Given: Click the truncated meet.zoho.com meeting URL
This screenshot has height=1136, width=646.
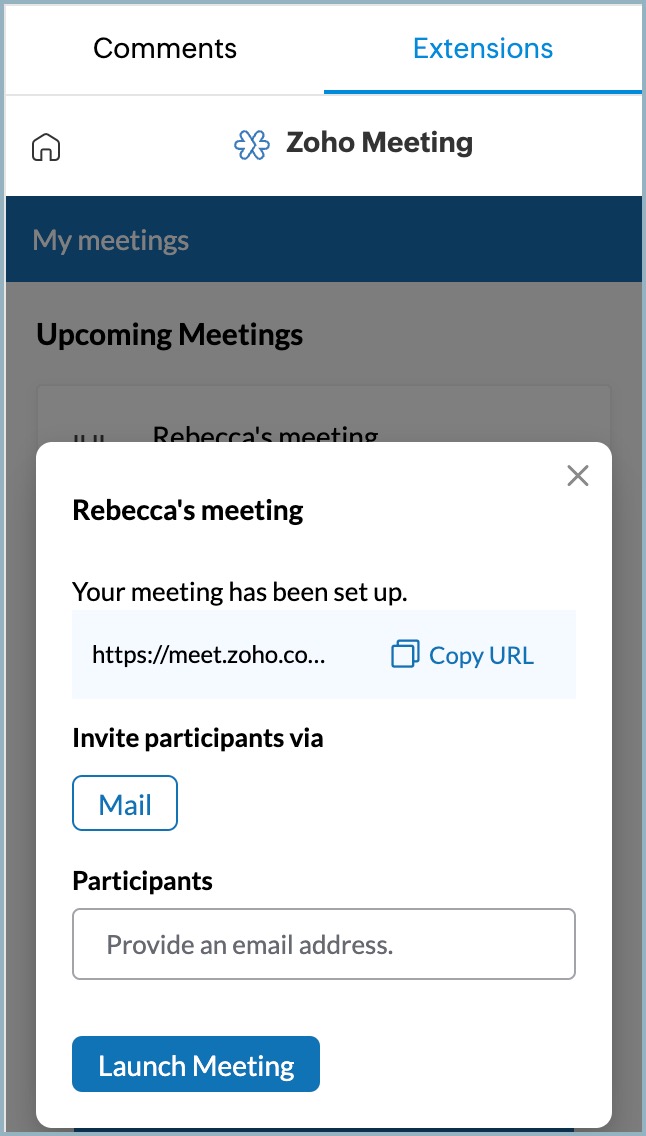Looking at the screenshot, I should click(209, 655).
